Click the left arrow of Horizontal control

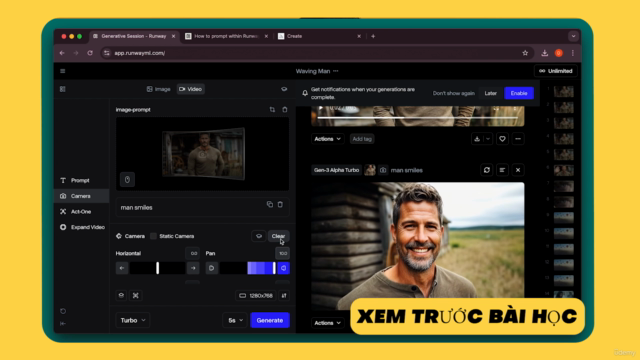[122, 268]
